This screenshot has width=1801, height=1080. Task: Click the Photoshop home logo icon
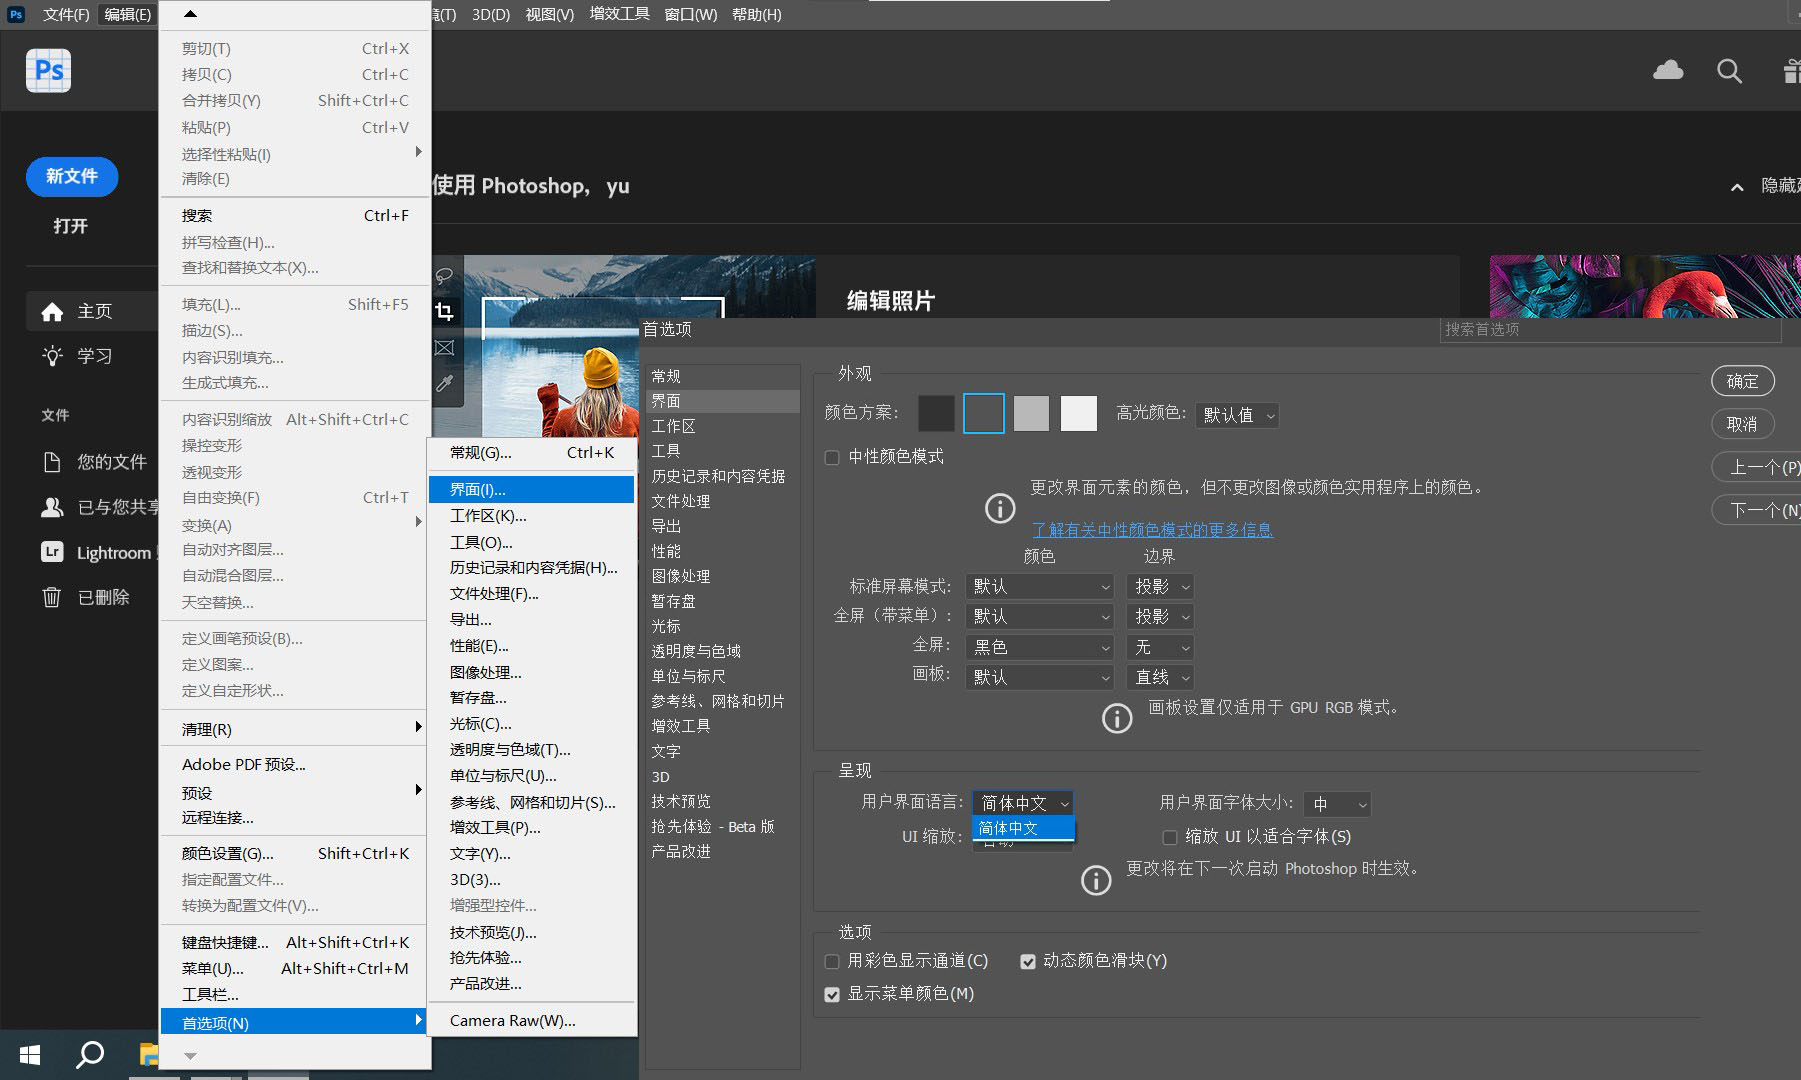click(x=49, y=71)
